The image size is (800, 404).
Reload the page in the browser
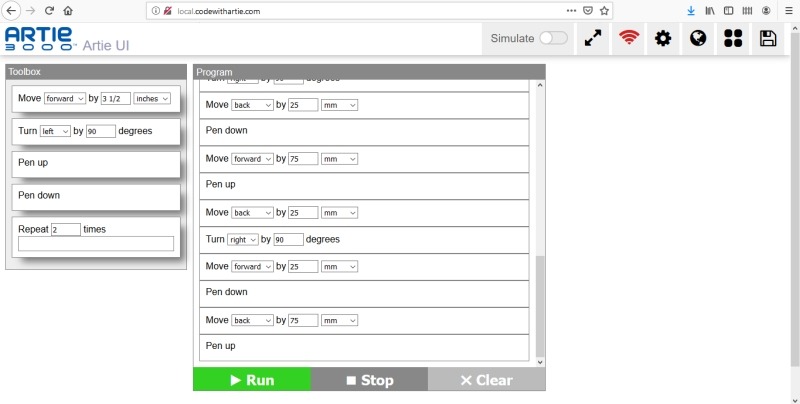pos(49,10)
